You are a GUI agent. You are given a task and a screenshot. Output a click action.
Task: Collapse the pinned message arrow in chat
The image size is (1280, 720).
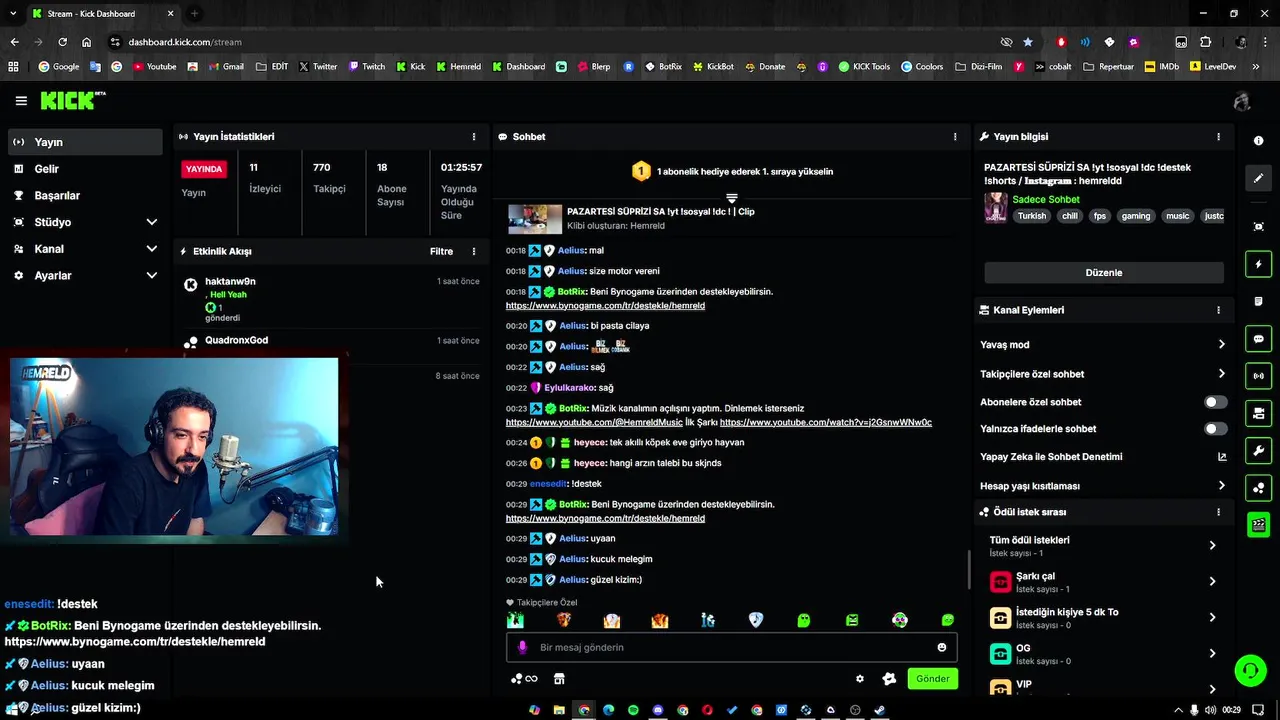point(732,199)
